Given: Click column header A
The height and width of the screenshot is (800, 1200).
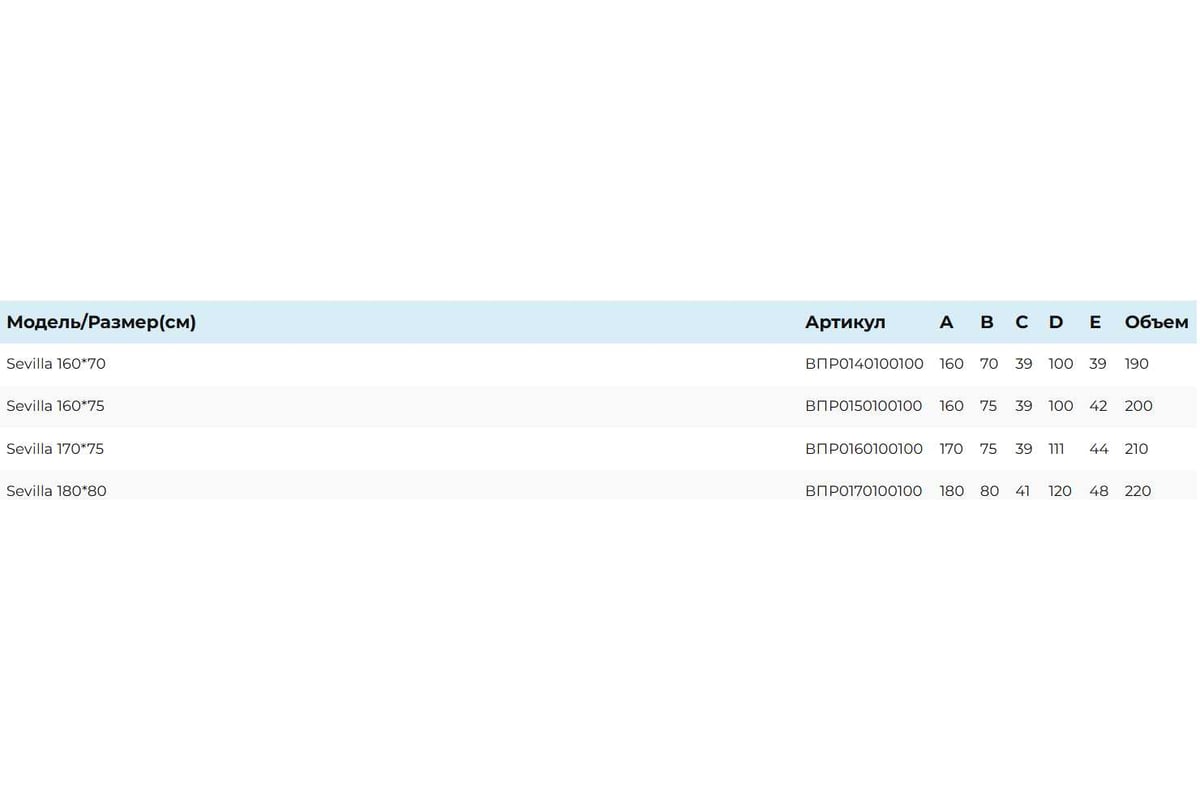Looking at the screenshot, I should point(947,322).
